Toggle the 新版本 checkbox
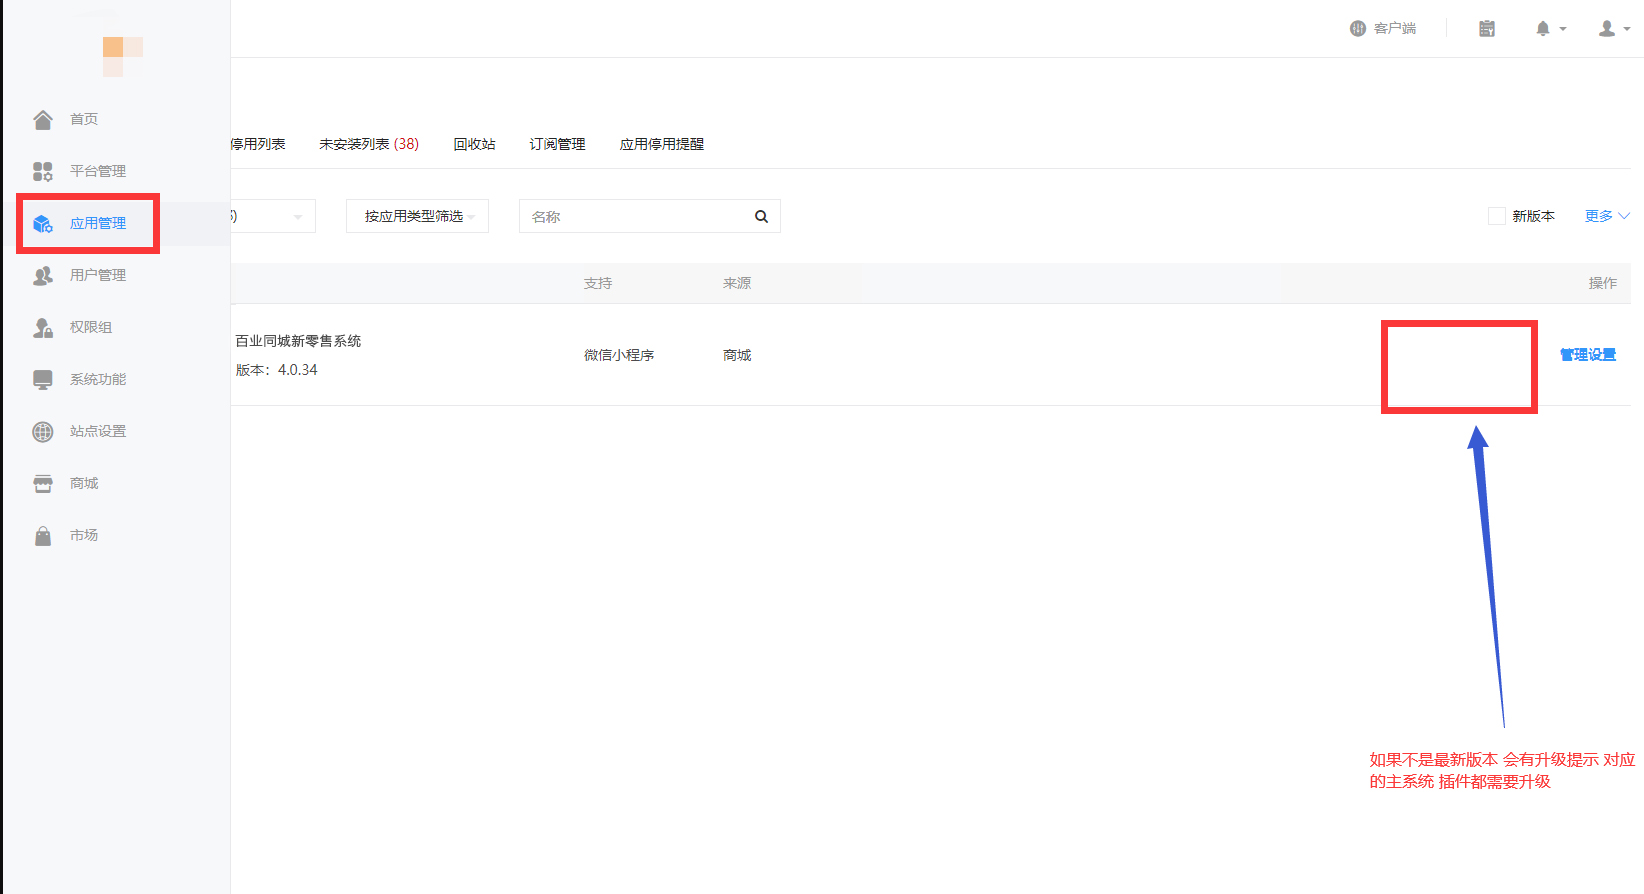 (x=1497, y=216)
